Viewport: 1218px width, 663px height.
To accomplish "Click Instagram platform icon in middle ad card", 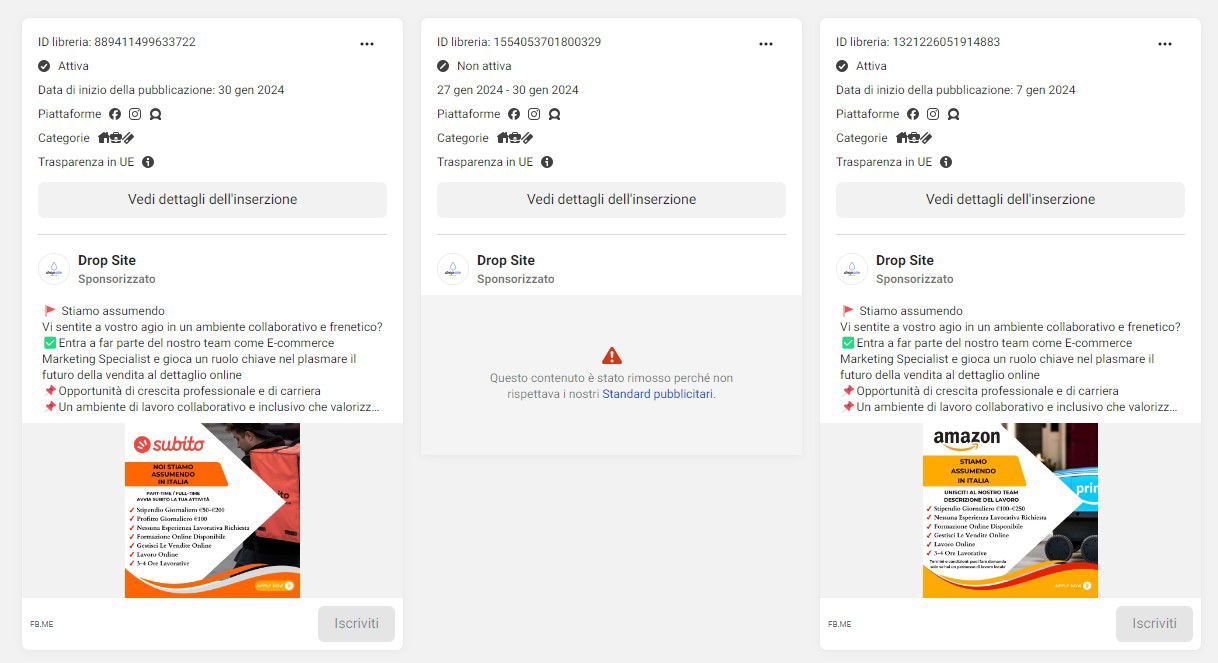I will point(534,114).
